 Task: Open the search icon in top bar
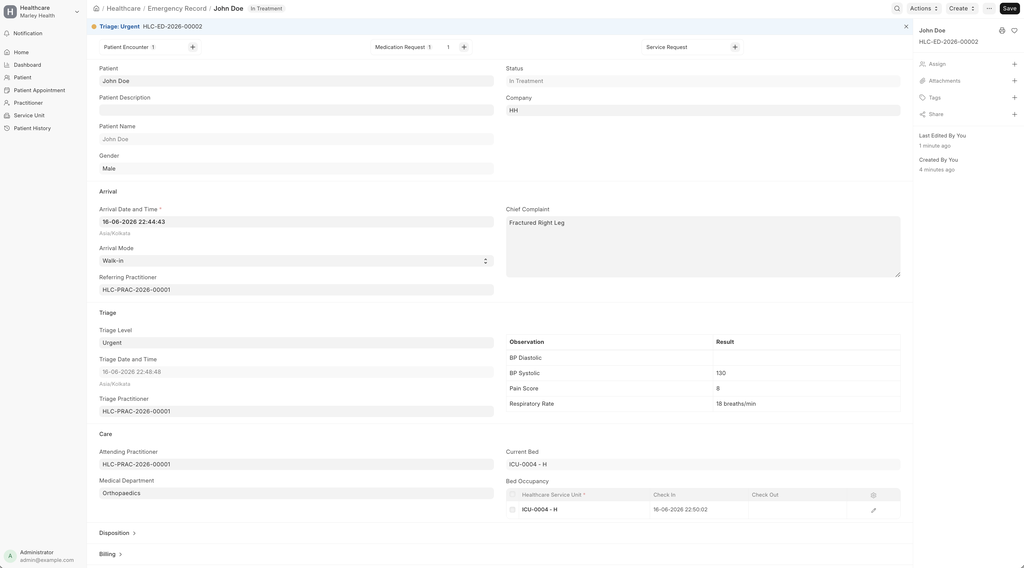click(x=897, y=8)
